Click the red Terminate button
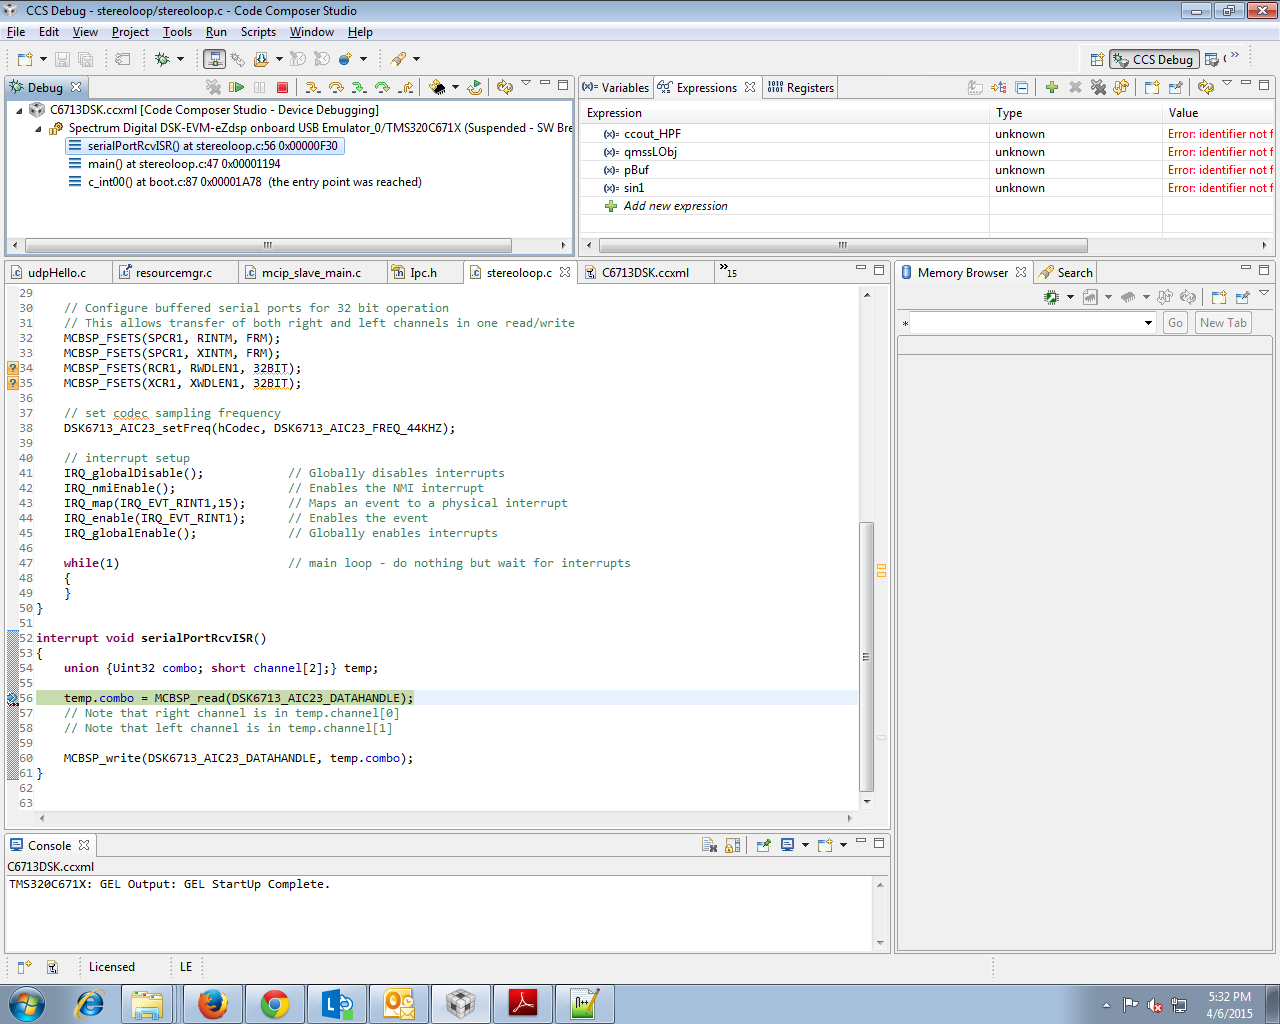The width and height of the screenshot is (1280, 1024). 282,88
